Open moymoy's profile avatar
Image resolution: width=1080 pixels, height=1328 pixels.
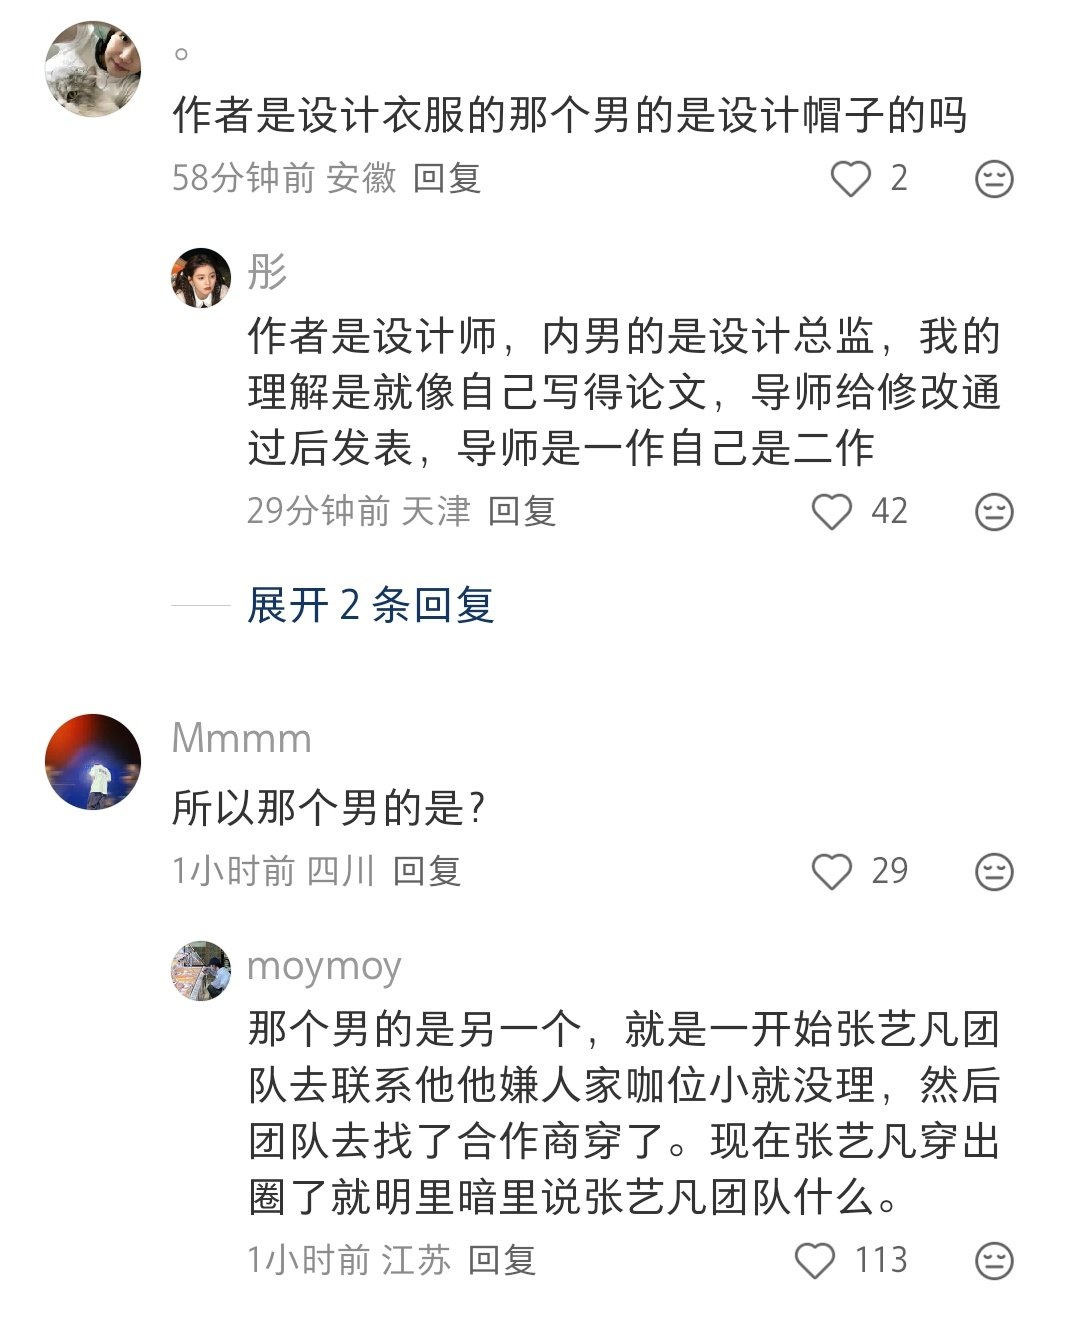click(x=201, y=970)
